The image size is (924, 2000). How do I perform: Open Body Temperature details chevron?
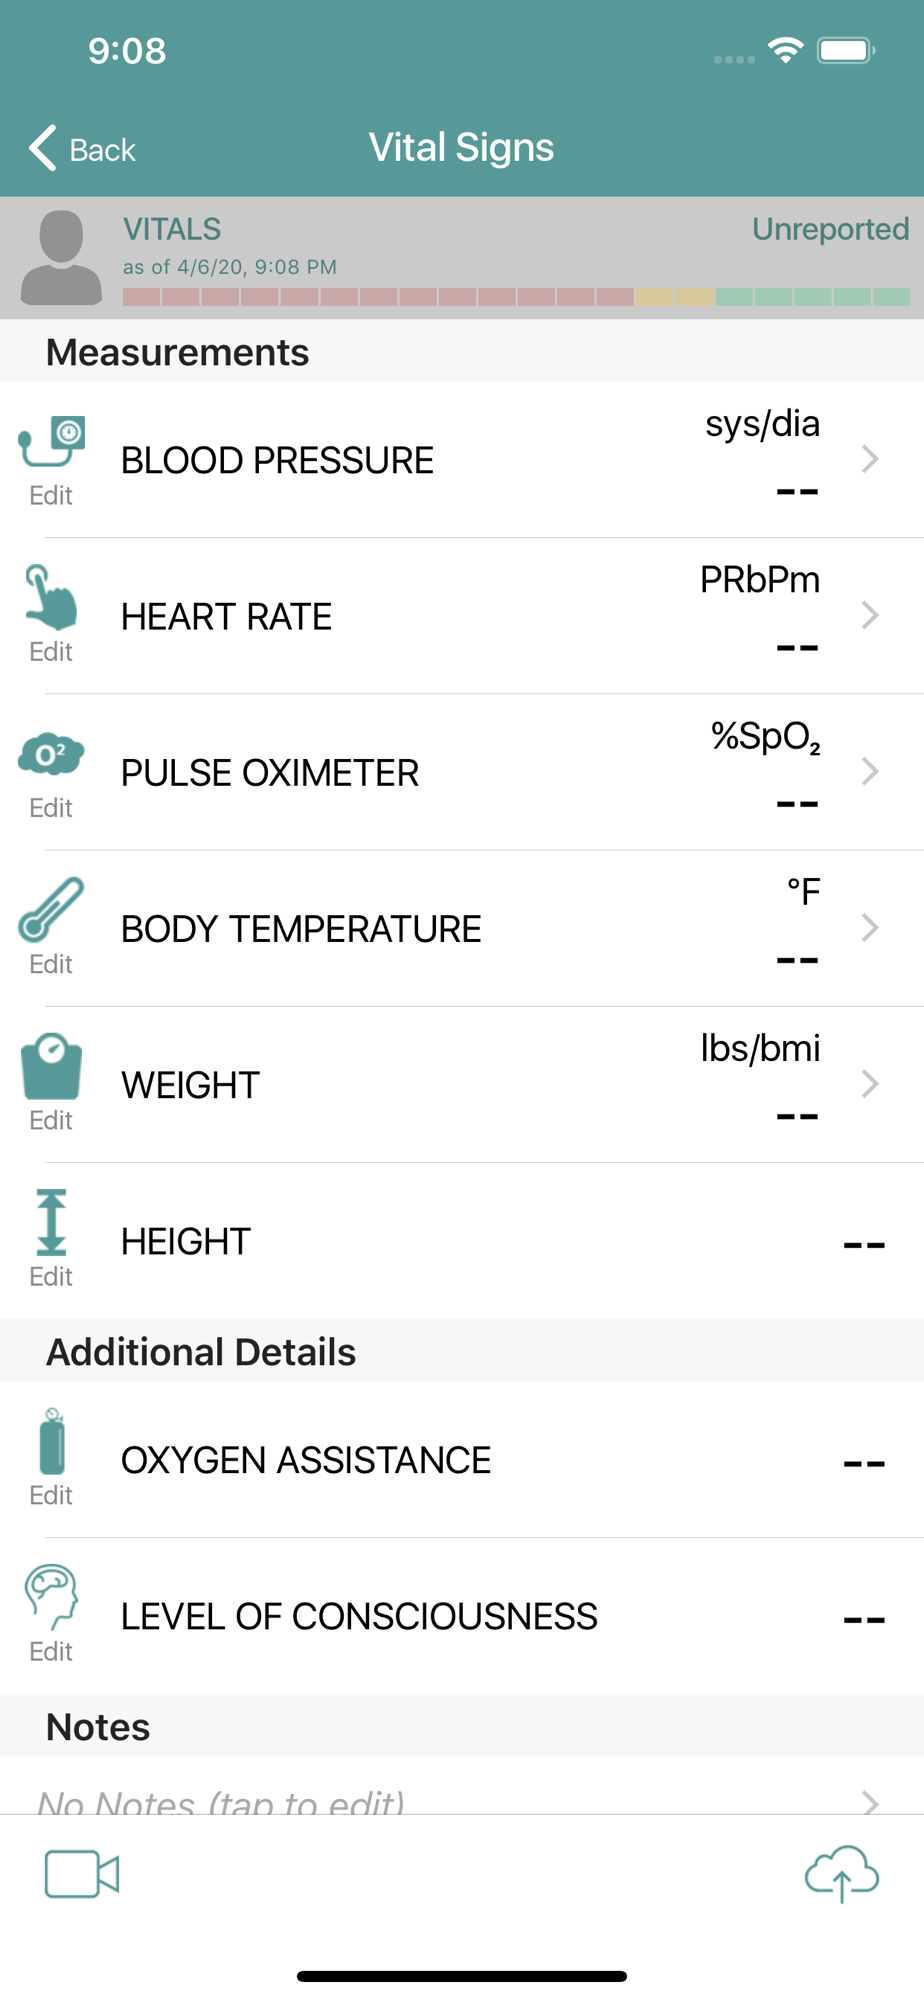pyautogui.click(x=870, y=927)
